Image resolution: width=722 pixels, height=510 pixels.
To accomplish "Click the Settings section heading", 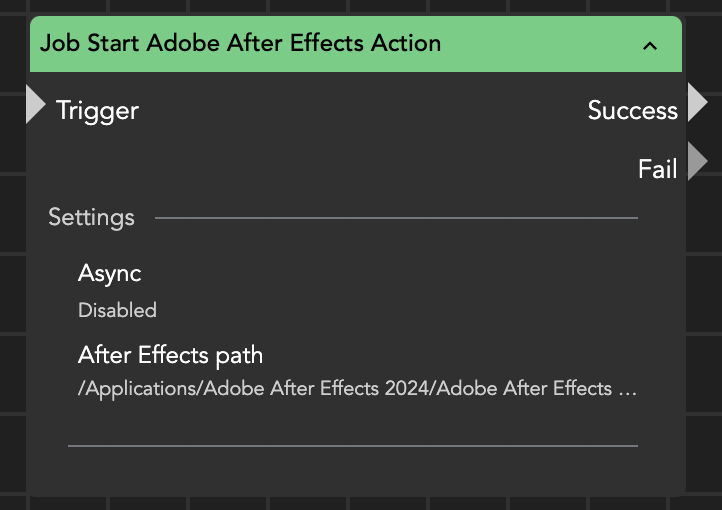I will click(x=91, y=217).
